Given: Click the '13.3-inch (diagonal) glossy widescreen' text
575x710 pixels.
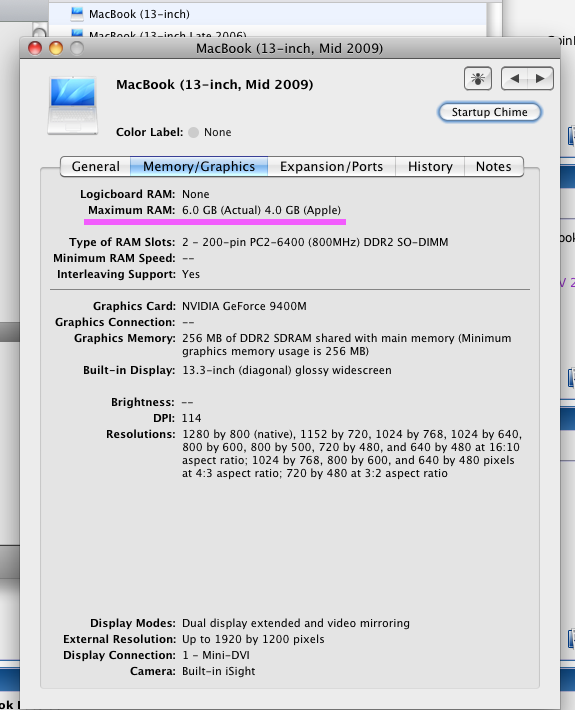Looking at the screenshot, I should click(x=287, y=370).
